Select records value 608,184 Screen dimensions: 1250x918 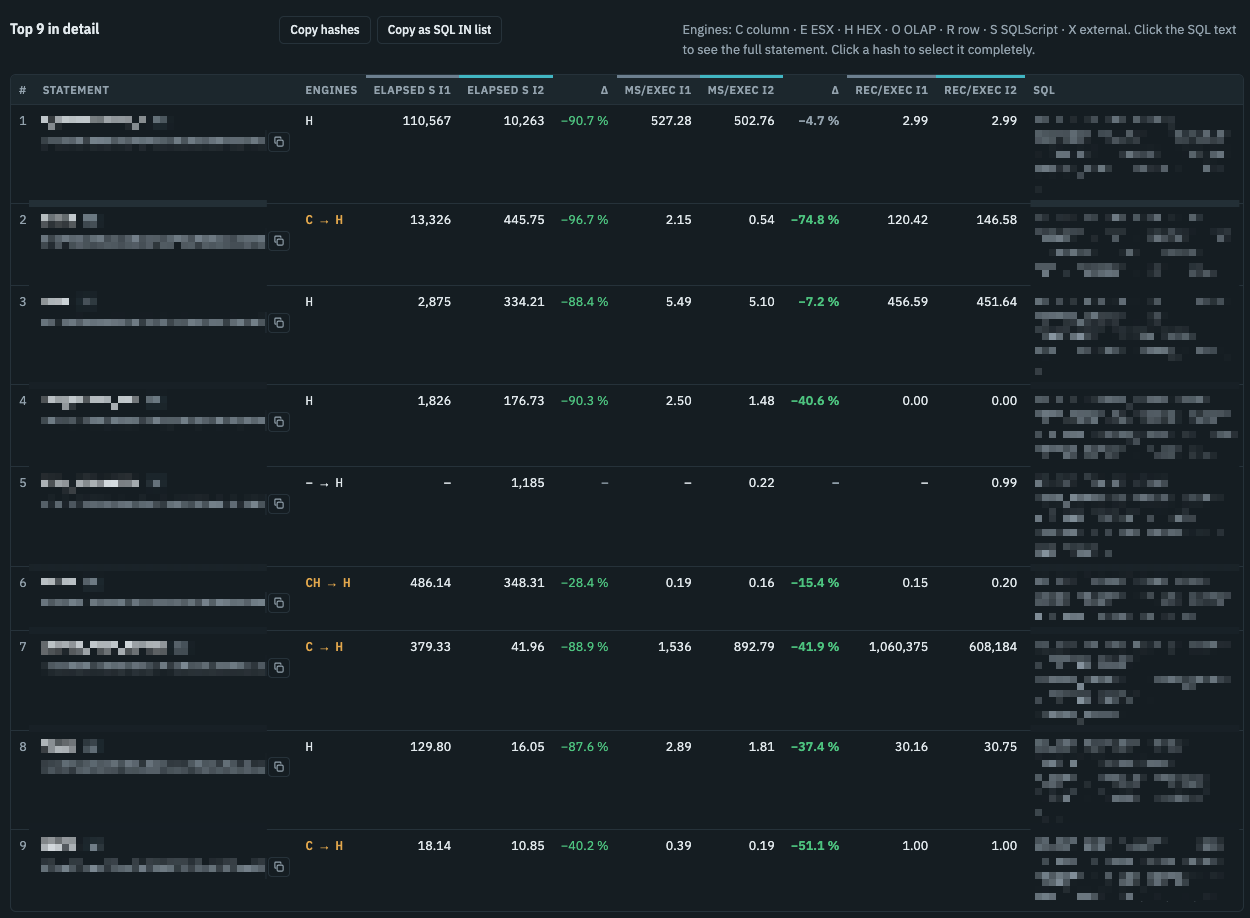(x=993, y=647)
